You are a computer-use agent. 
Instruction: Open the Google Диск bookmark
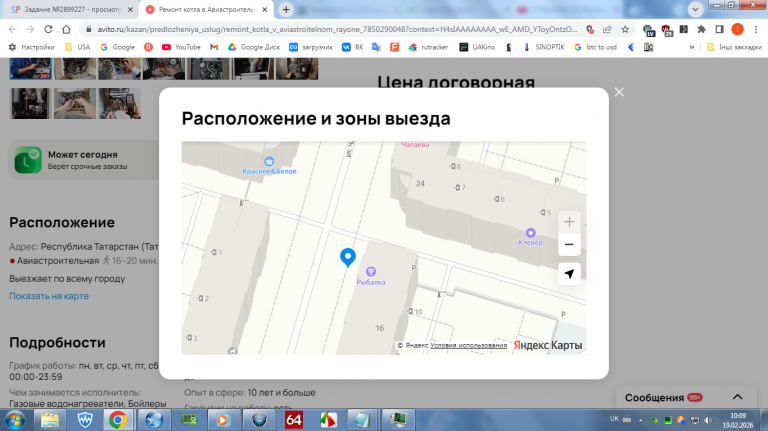click(x=254, y=47)
